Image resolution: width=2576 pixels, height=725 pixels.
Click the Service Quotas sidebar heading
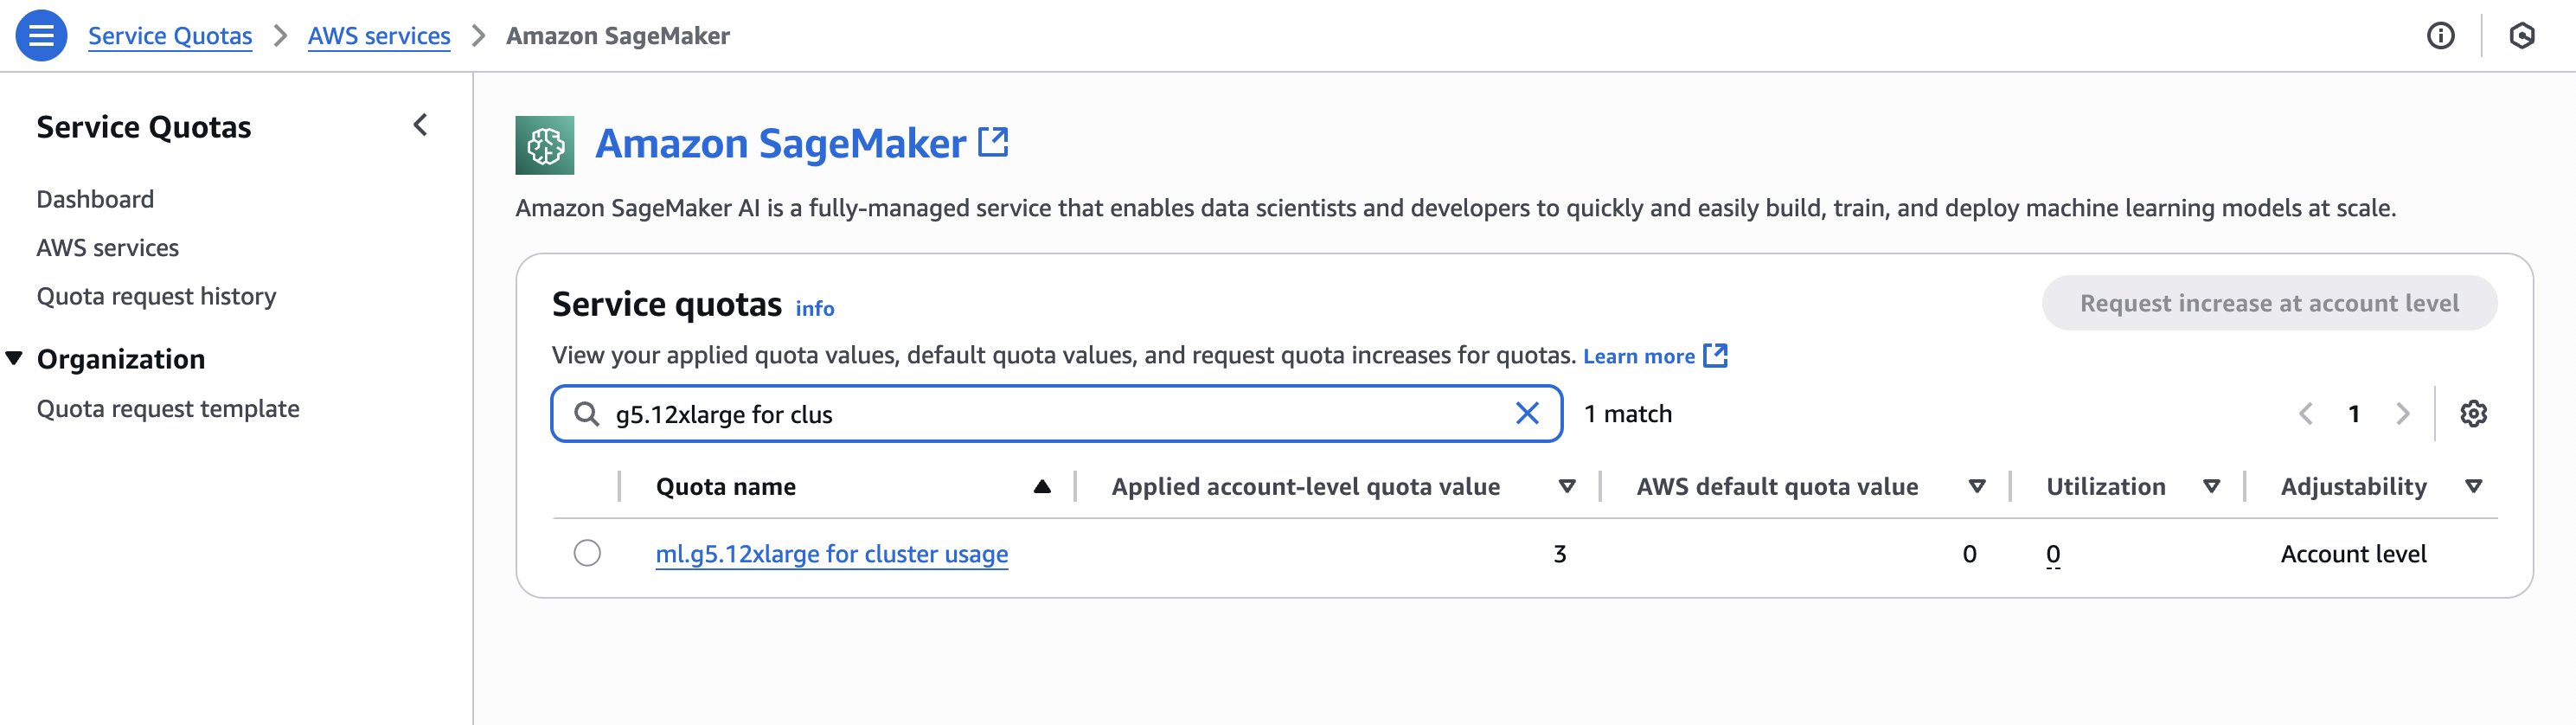click(144, 127)
